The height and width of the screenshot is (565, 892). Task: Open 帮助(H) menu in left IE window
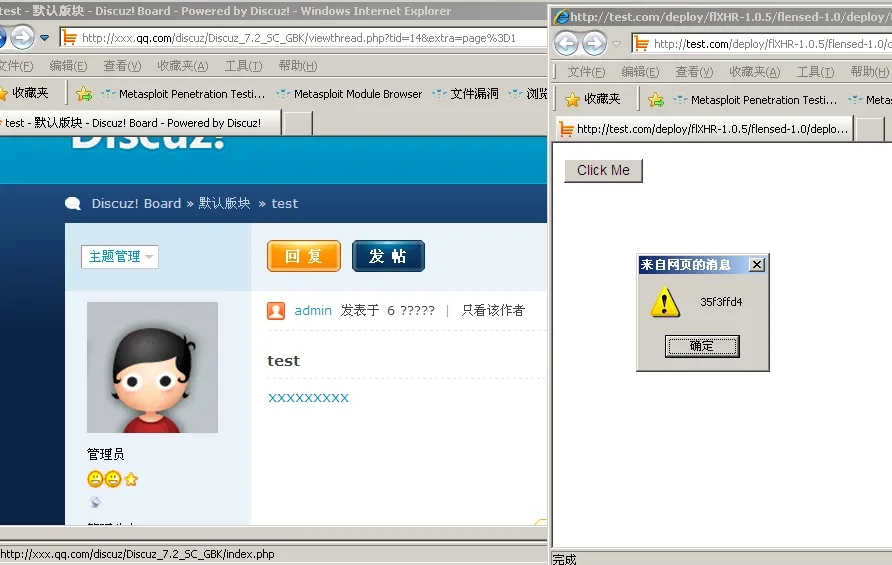pos(298,66)
